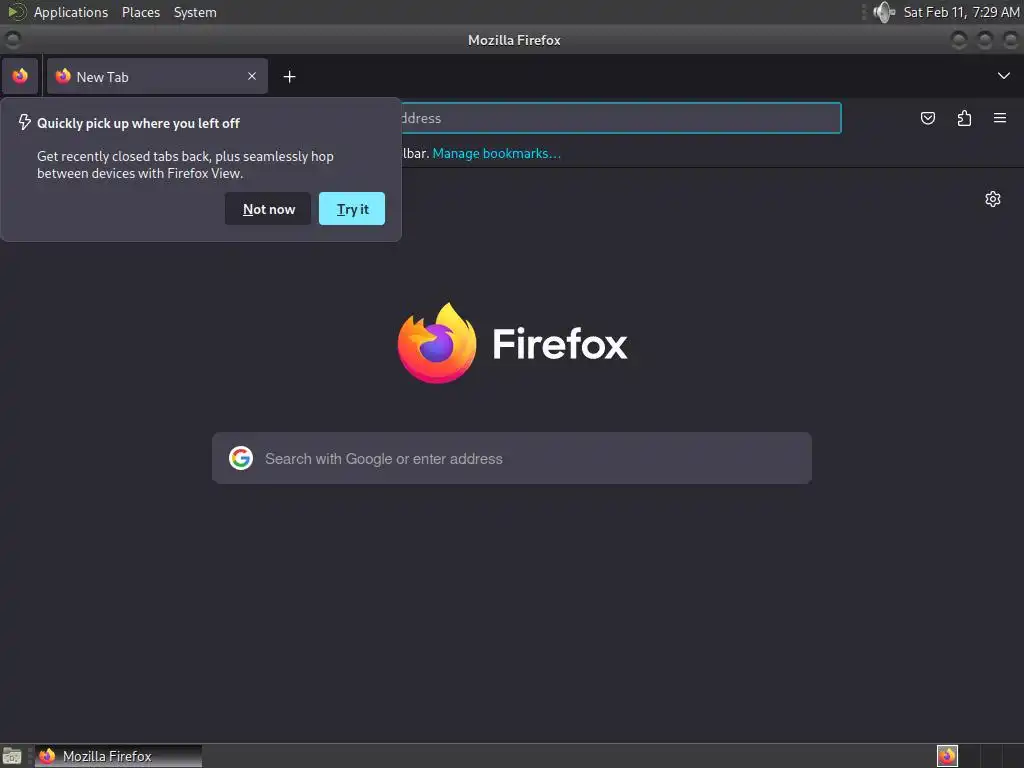The width and height of the screenshot is (1024, 768).
Task: Open the System menu
Action: pyautogui.click(x=195, y=12)
